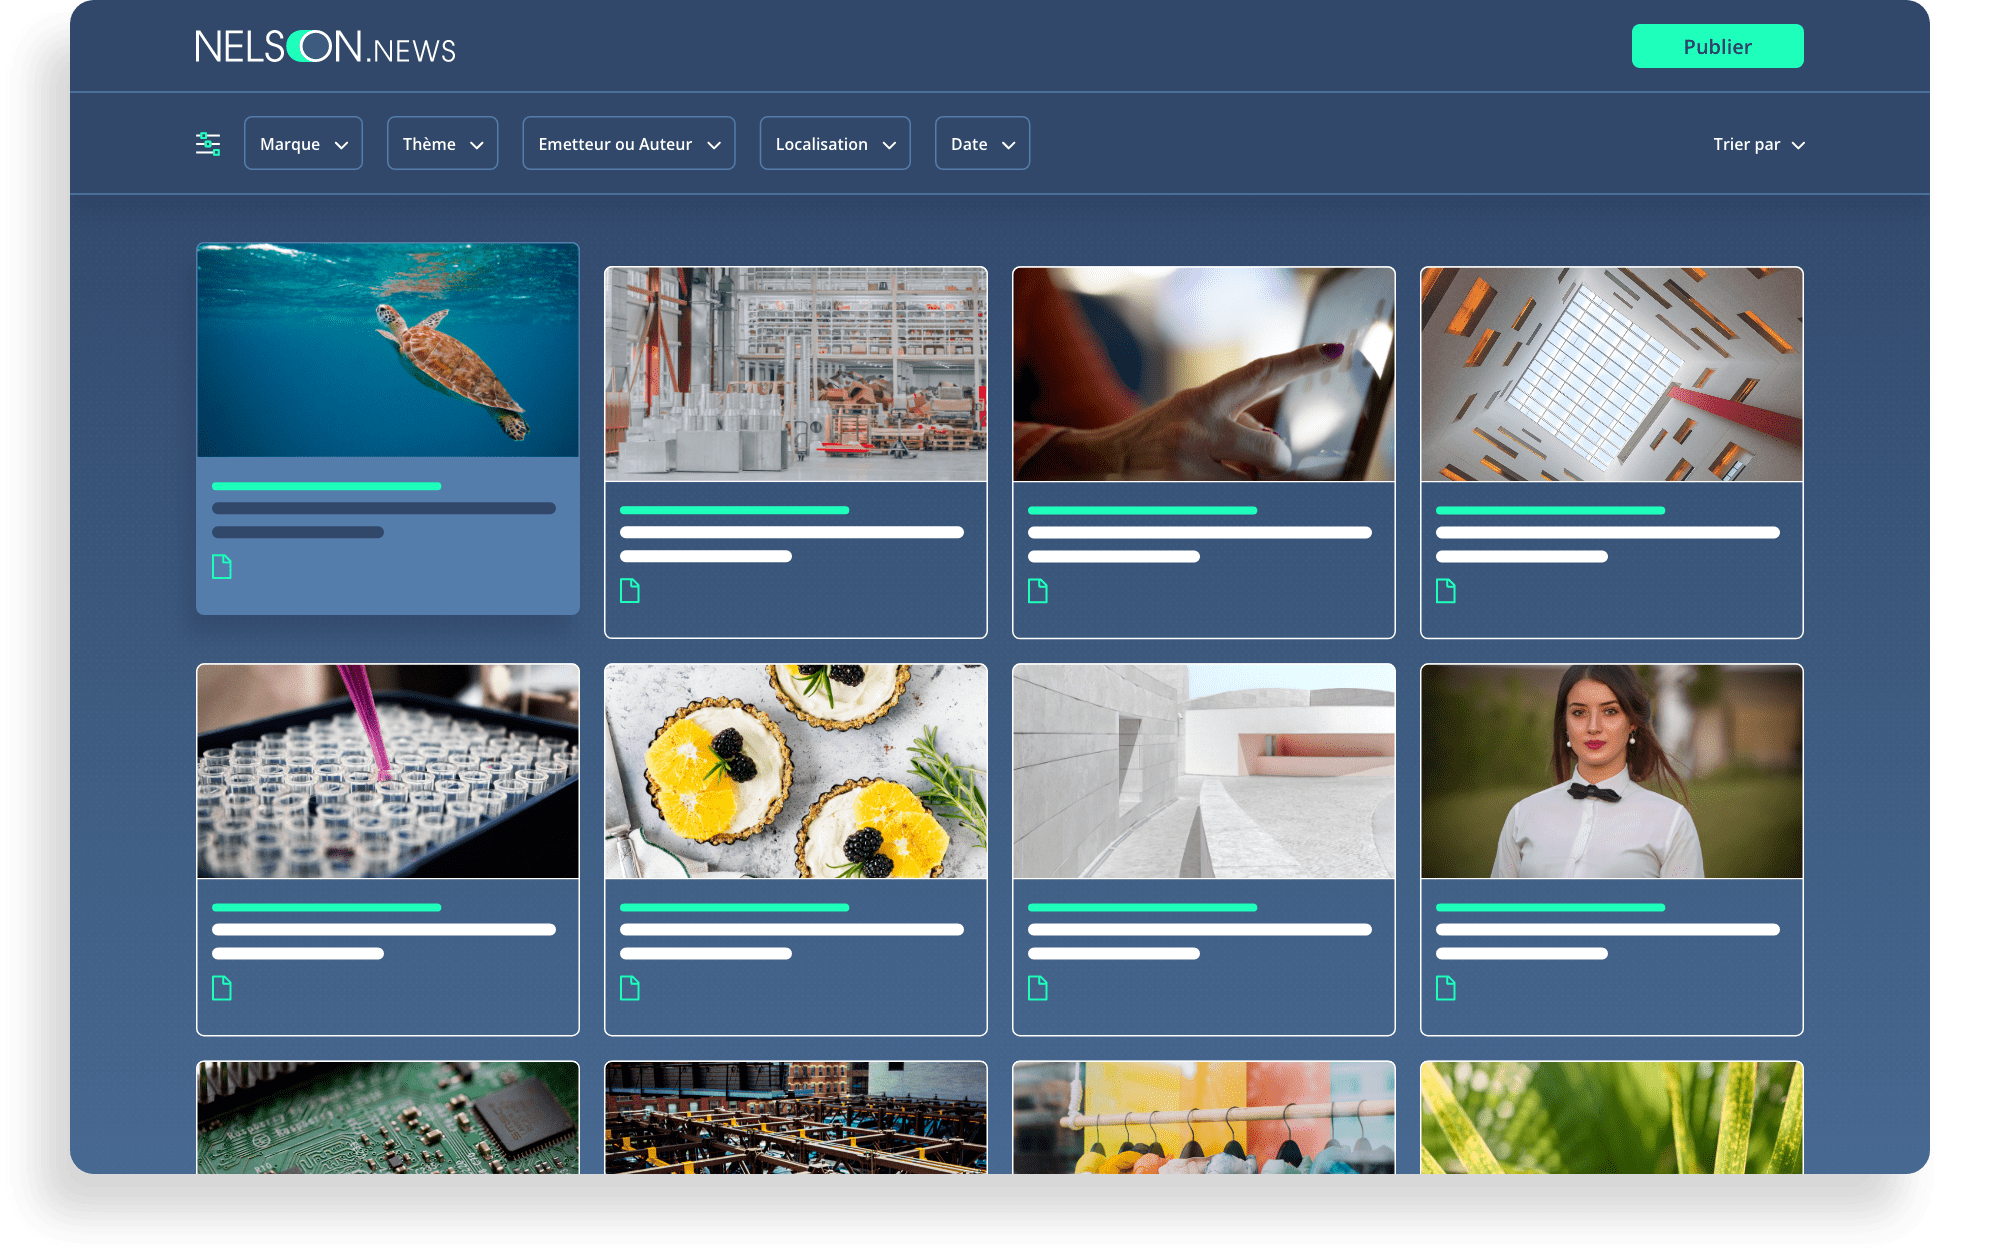The image size is (2000, 1260).
Task: Click green title line on skylight card
Action: click(1550, 510)
